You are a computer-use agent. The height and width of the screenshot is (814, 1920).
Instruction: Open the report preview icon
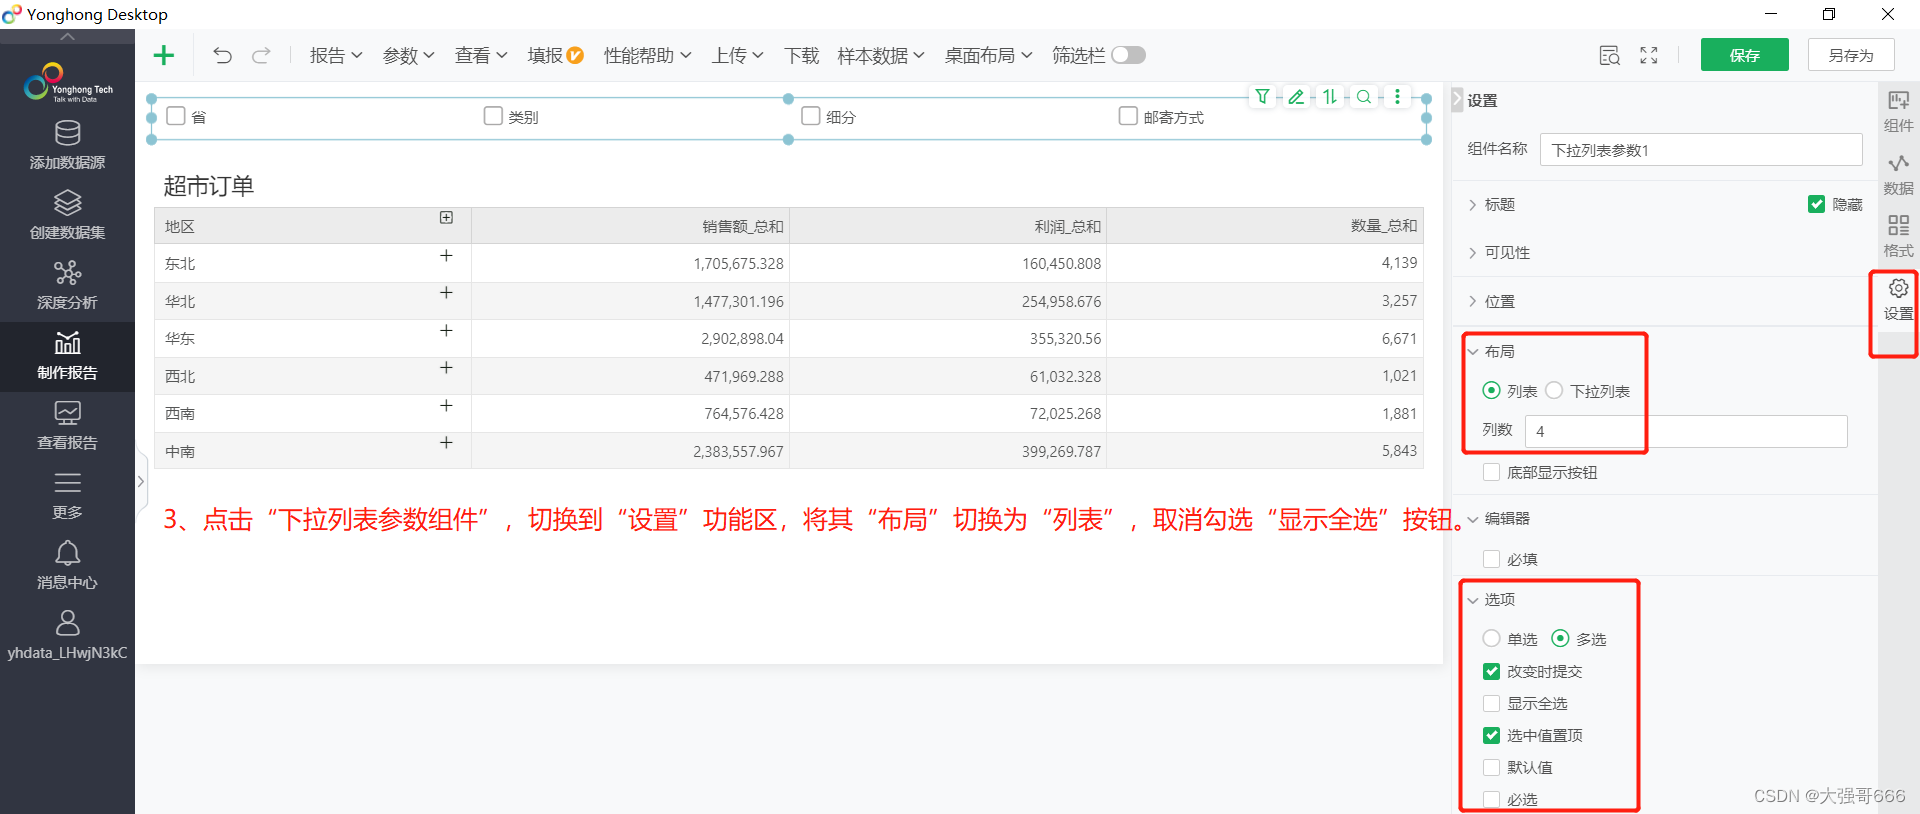pos(1609,55)
